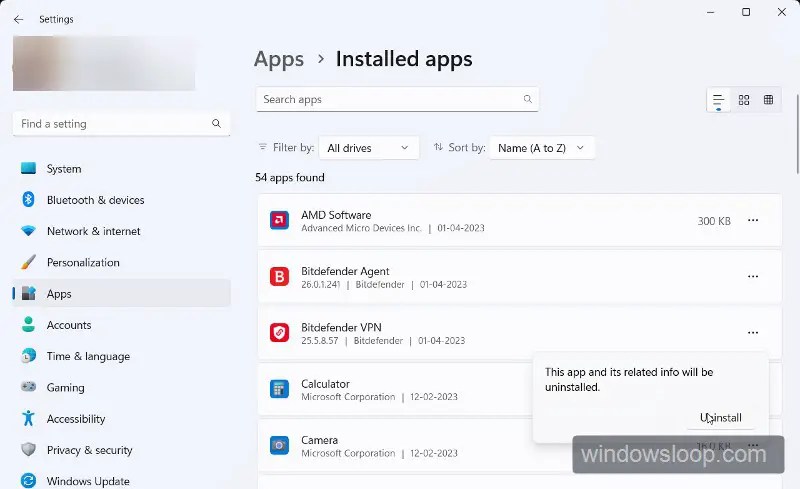Open more options for AMD Software

tap(753, 221)
